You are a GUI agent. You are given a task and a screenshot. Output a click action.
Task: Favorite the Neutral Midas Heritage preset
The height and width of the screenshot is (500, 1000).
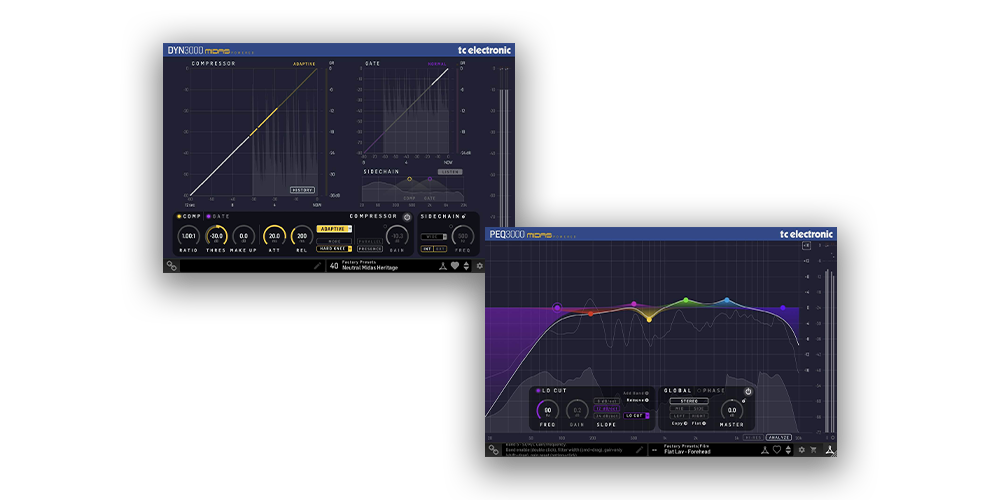pos(455,266)
